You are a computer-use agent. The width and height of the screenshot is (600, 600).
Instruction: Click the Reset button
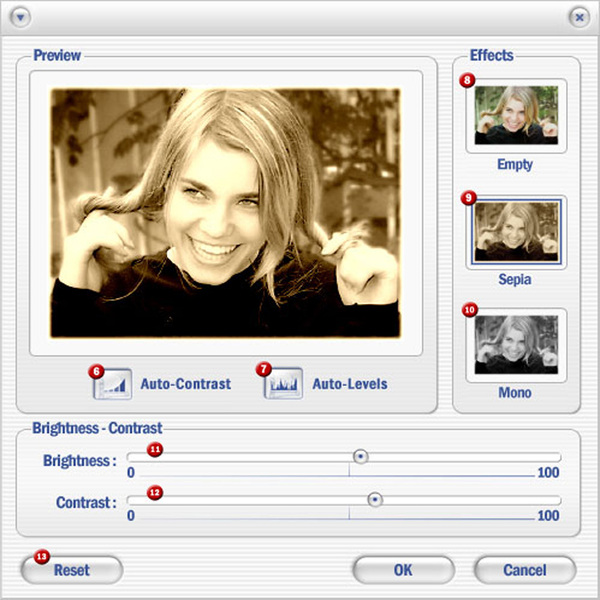72,570
